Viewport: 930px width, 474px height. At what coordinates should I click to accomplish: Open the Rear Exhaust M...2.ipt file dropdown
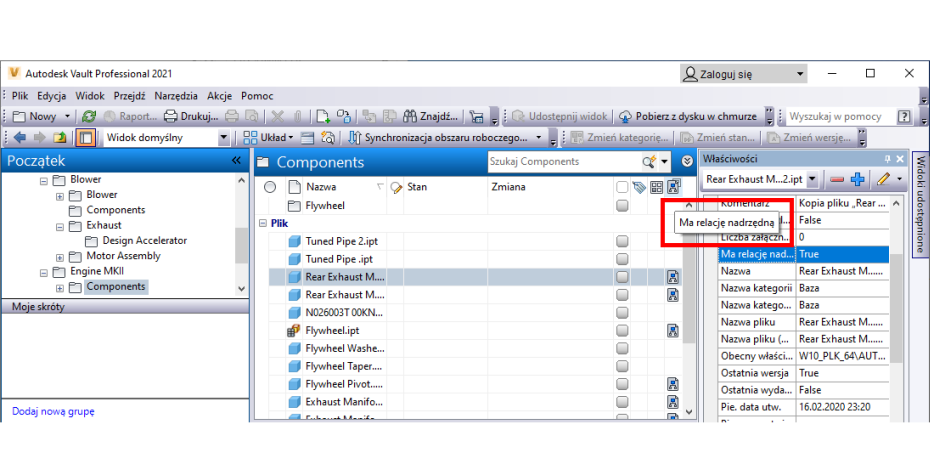click(x=812, y=179)
